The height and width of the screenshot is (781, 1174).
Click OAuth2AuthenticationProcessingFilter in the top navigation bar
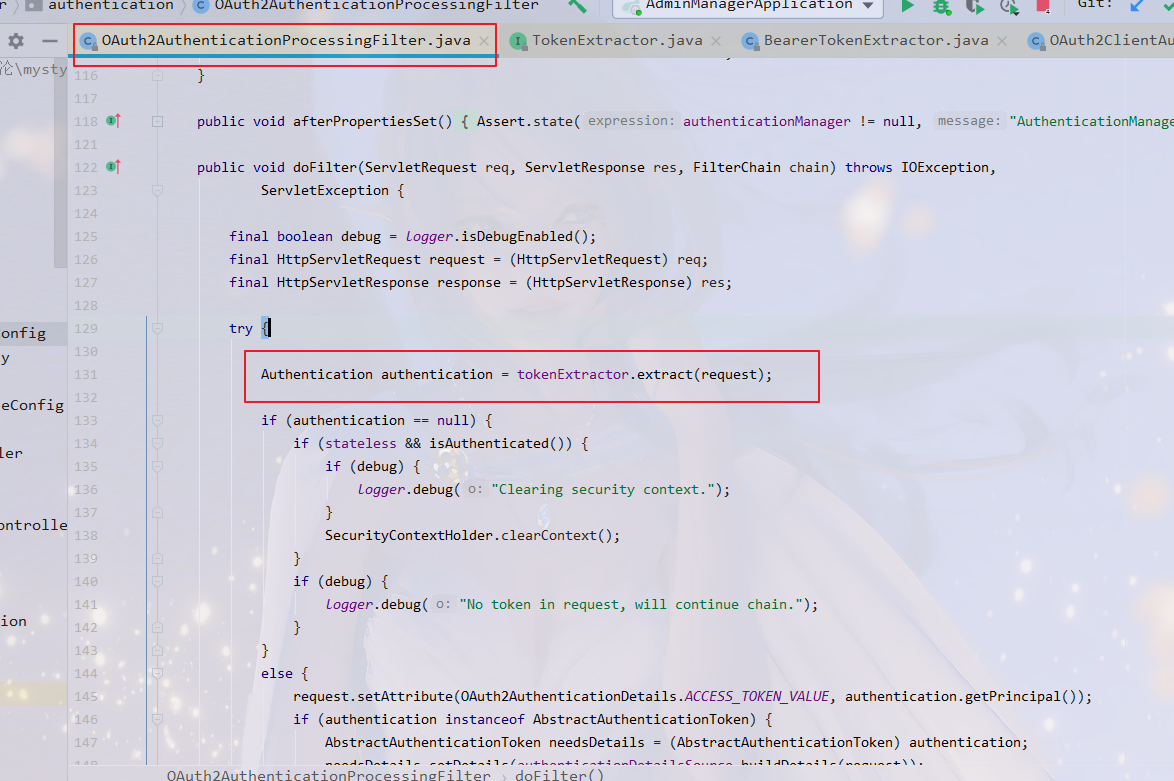pos(376,6)
